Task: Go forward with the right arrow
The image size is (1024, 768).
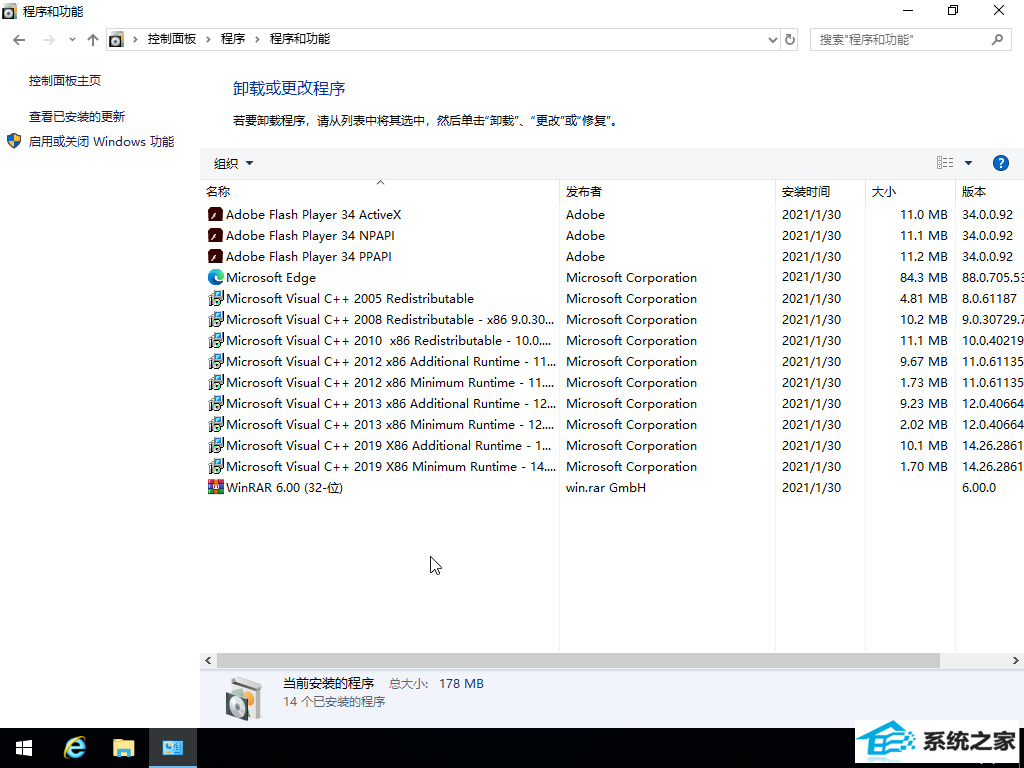Action: [48, 40]
